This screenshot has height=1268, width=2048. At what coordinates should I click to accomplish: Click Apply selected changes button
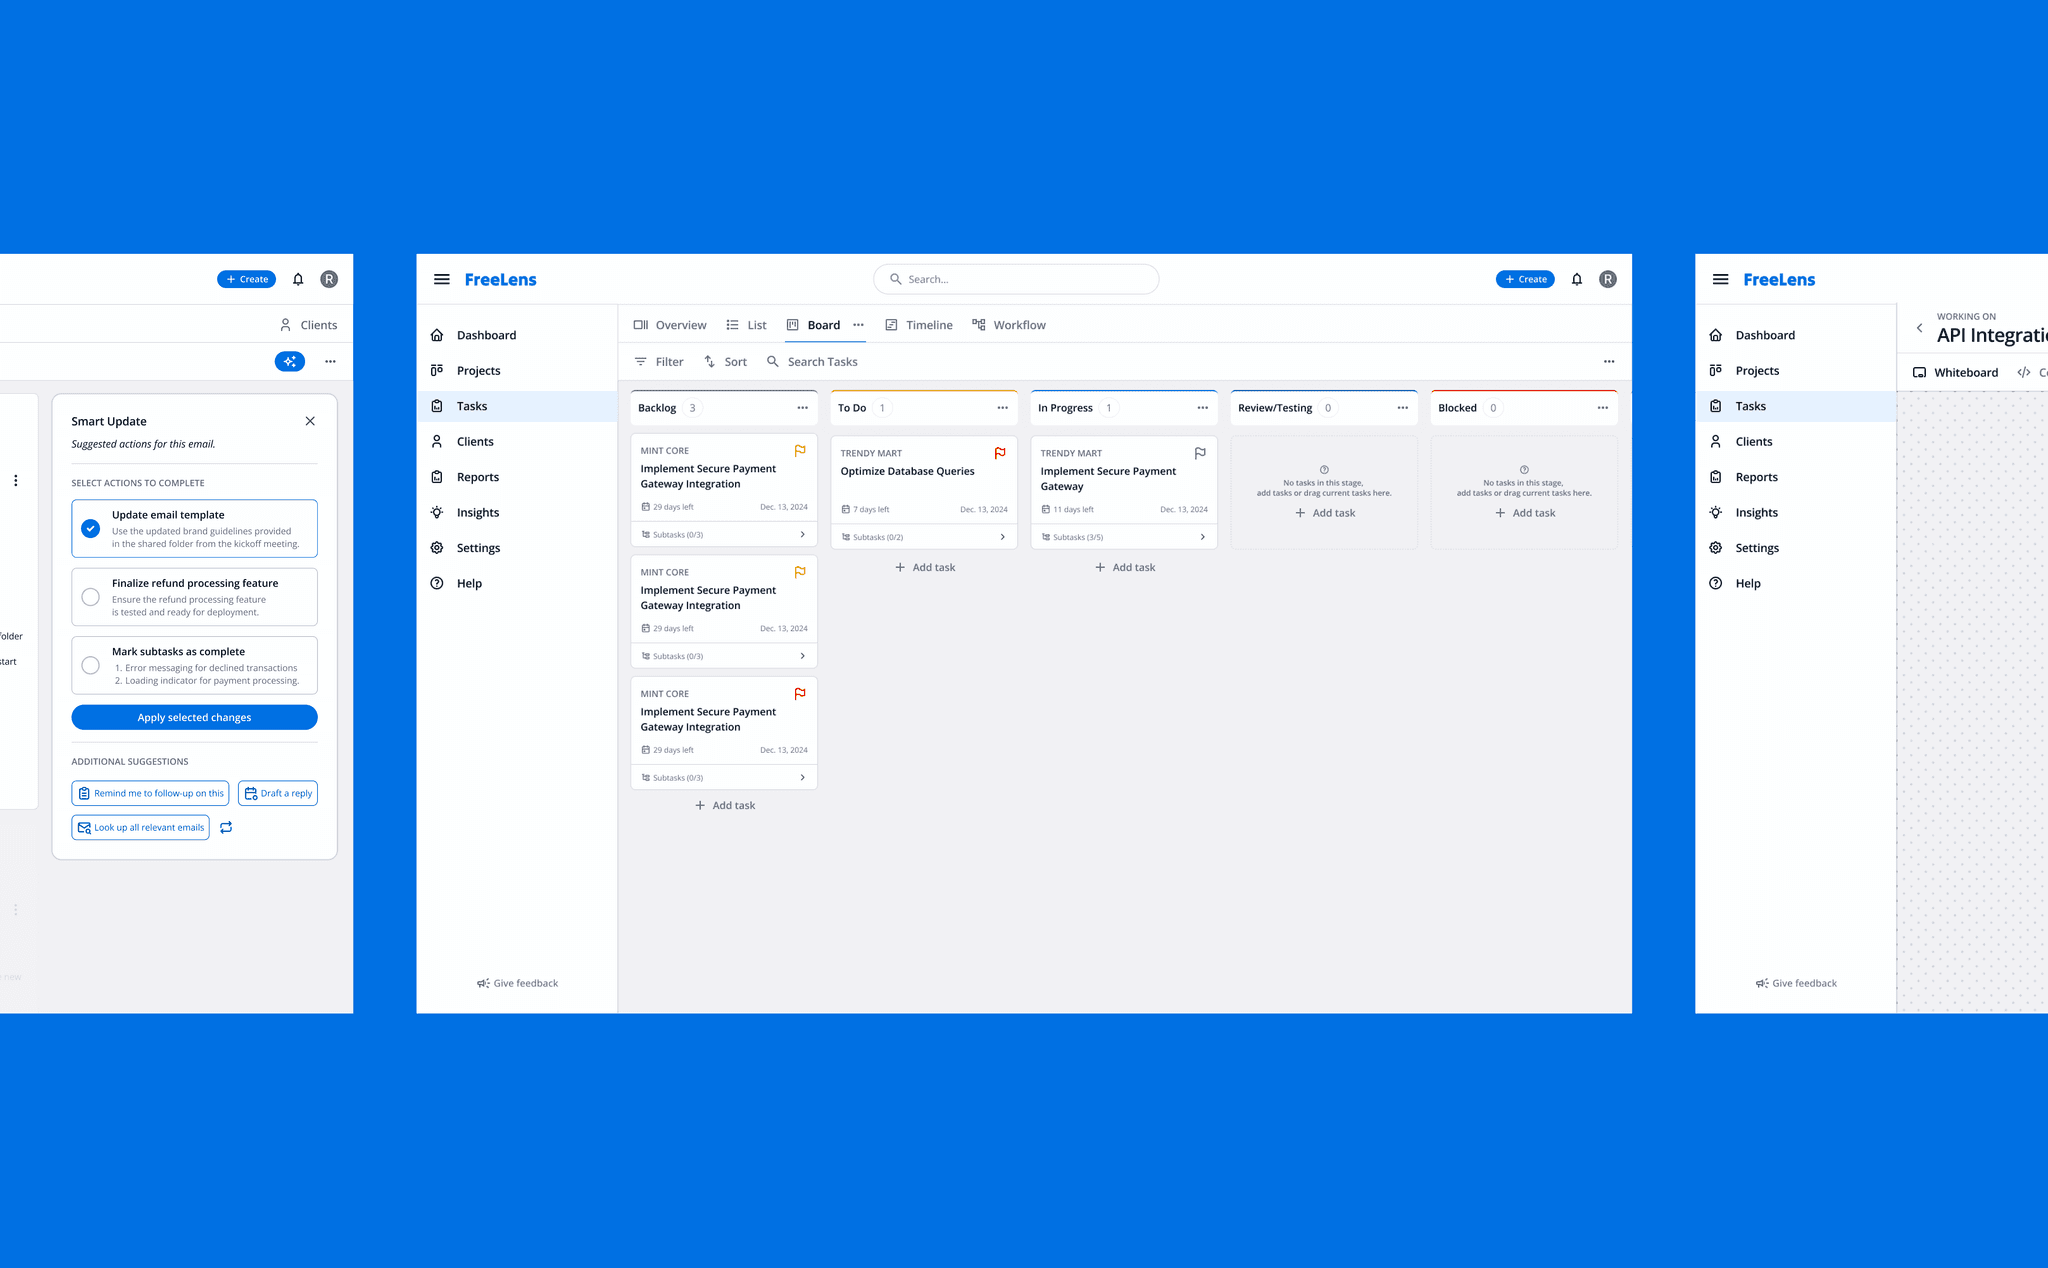[194, 717]
